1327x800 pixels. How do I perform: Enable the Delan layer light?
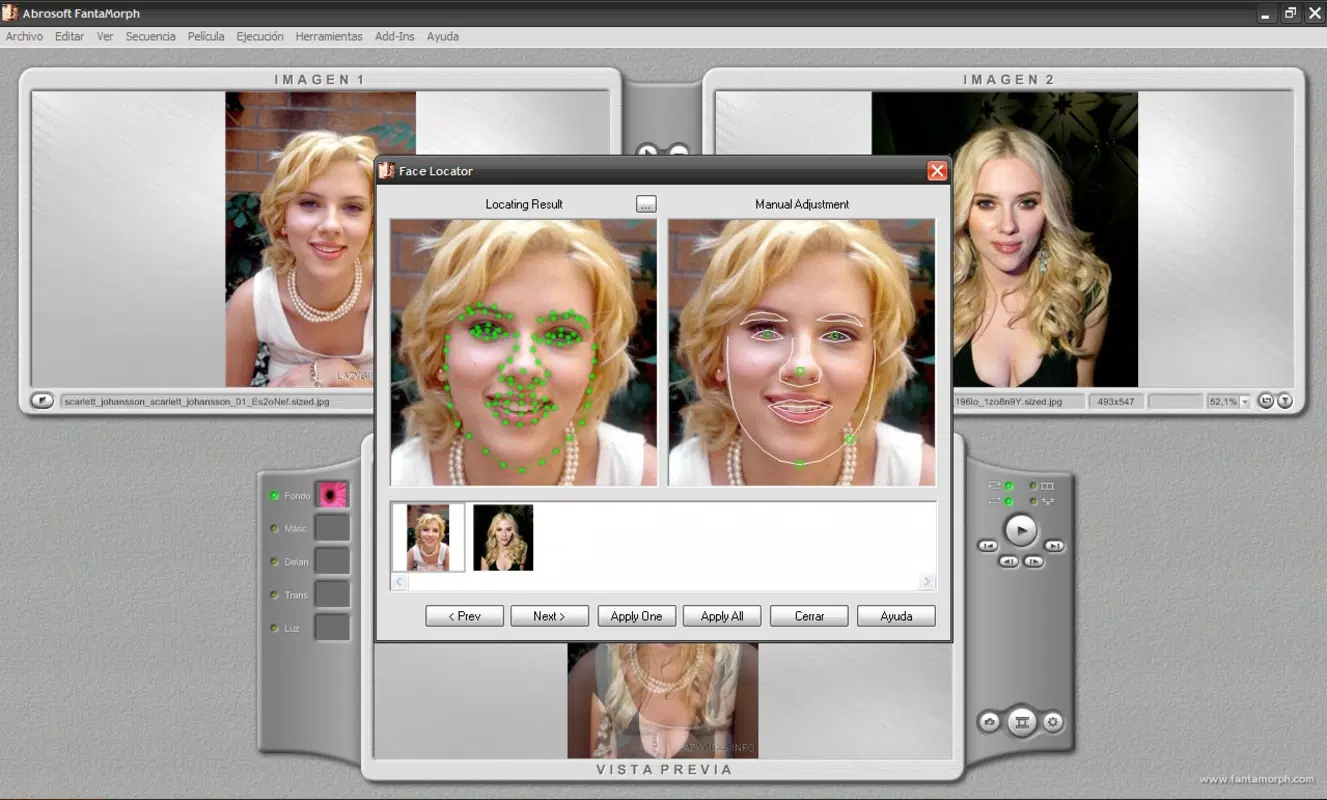coord(275,561)
